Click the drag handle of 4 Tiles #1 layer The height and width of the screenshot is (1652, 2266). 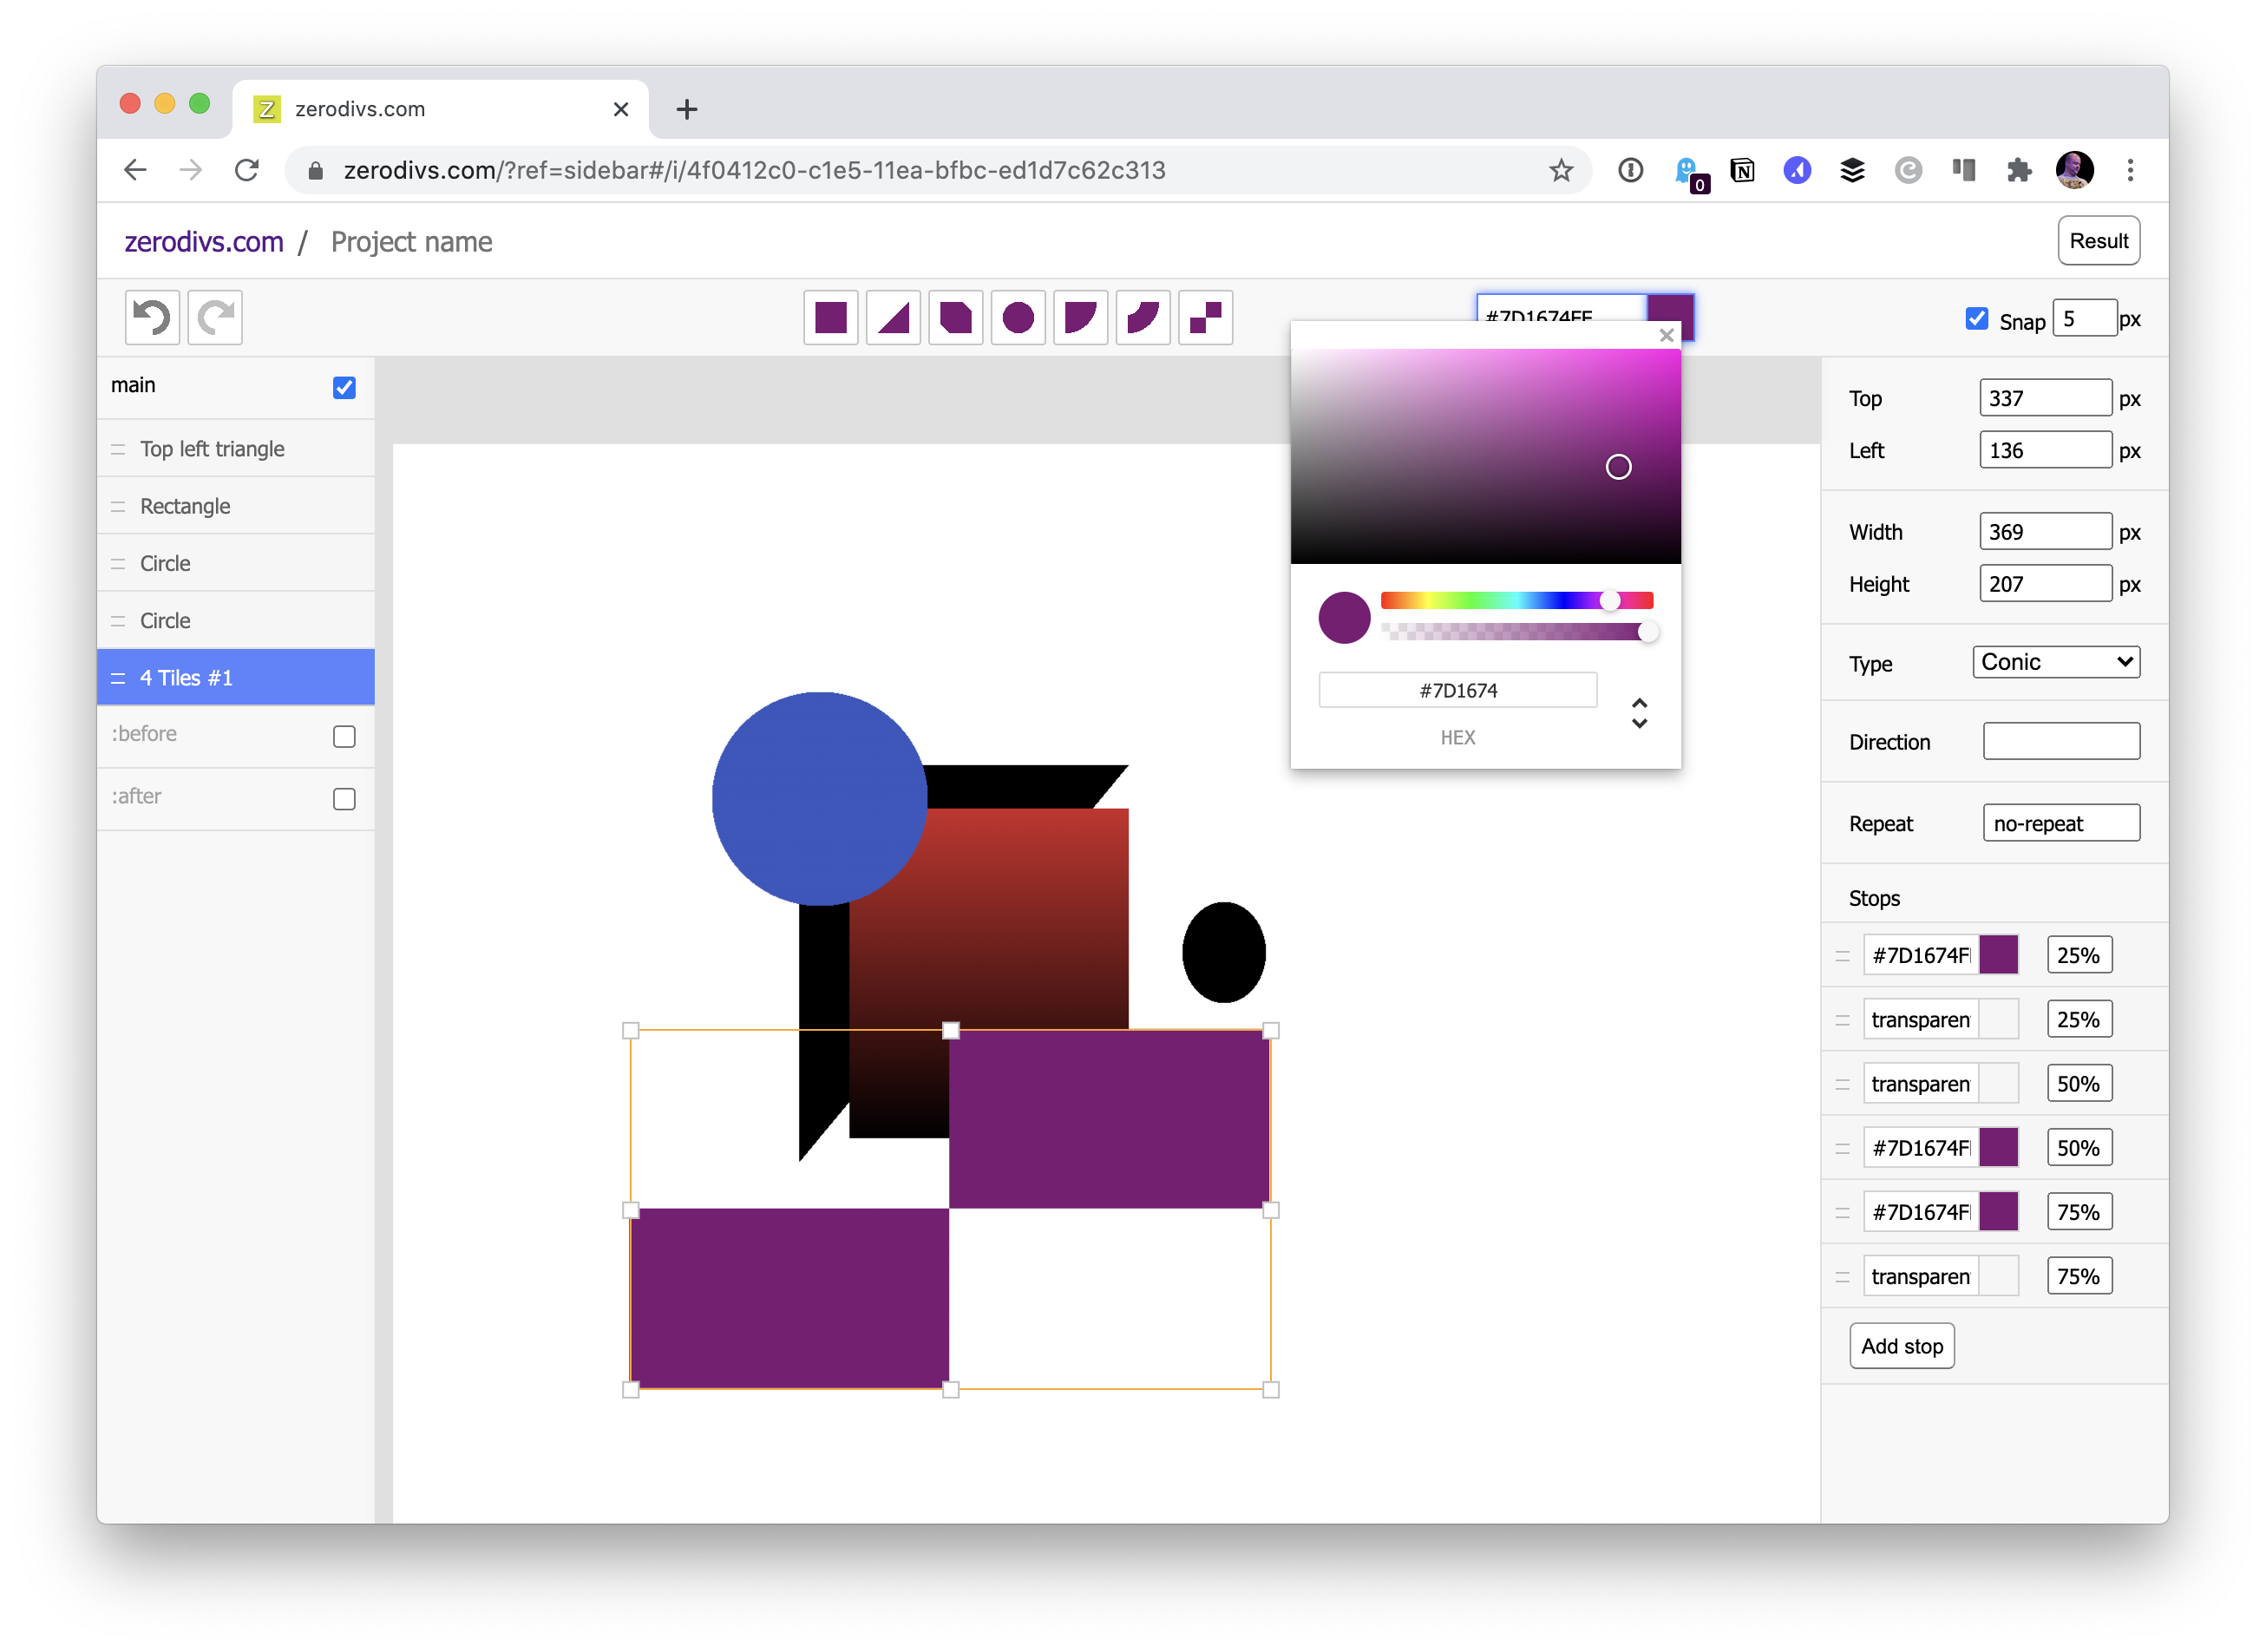tap(118, 678)
